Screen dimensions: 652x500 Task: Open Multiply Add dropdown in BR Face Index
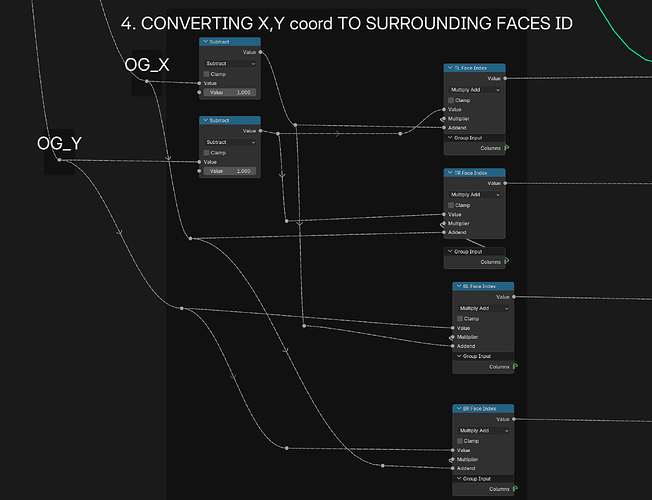(x=483, y=431)
